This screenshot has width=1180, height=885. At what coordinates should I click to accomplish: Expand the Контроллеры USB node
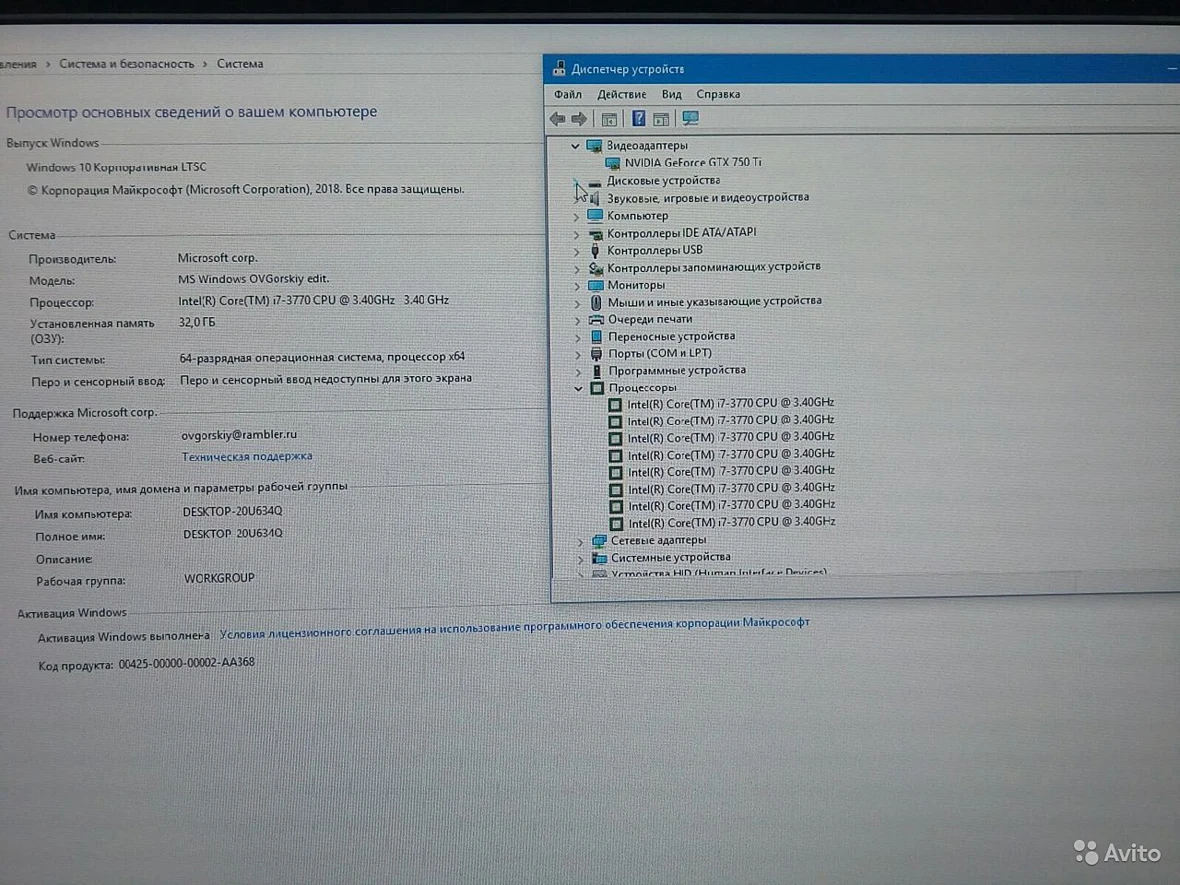576,251
